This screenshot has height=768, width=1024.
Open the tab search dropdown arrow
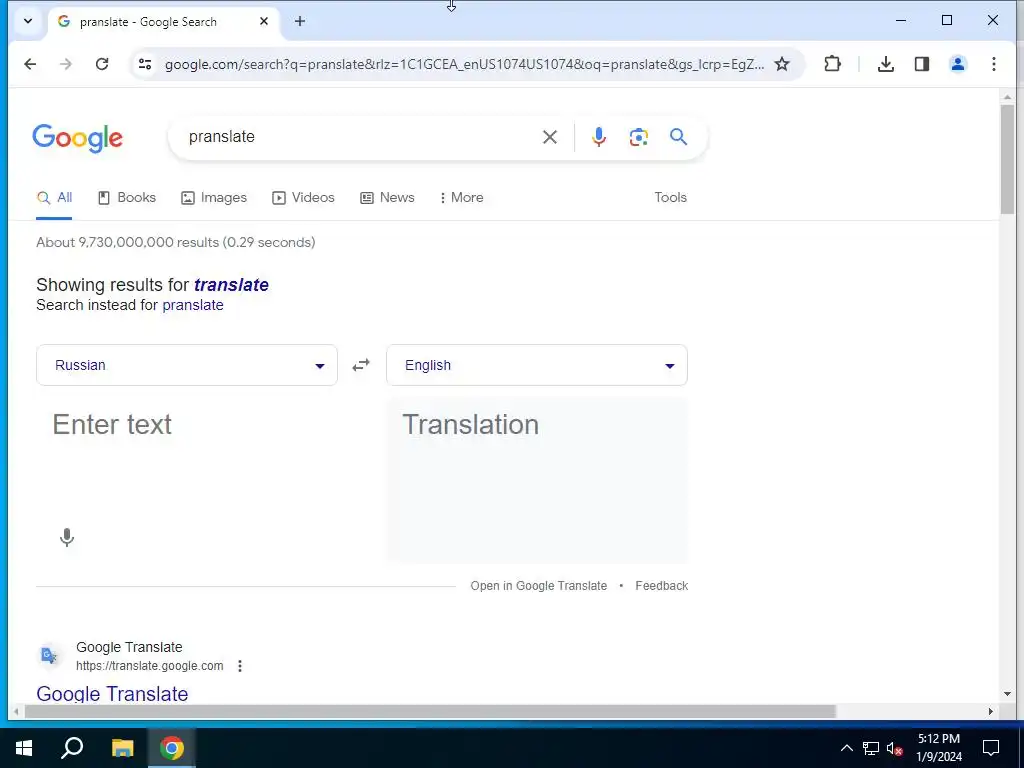pos(28,22)
